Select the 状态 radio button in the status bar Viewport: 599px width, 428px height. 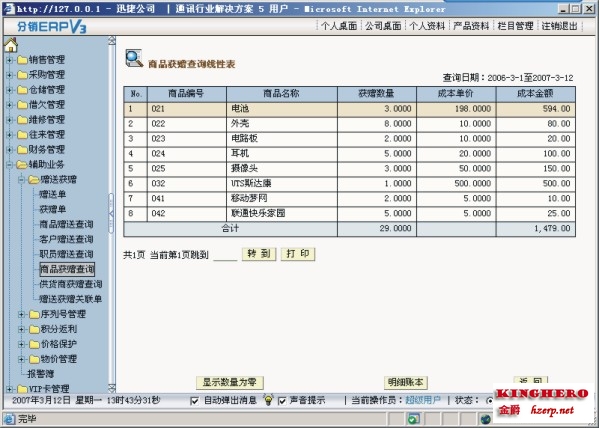(x=489, y=401)
